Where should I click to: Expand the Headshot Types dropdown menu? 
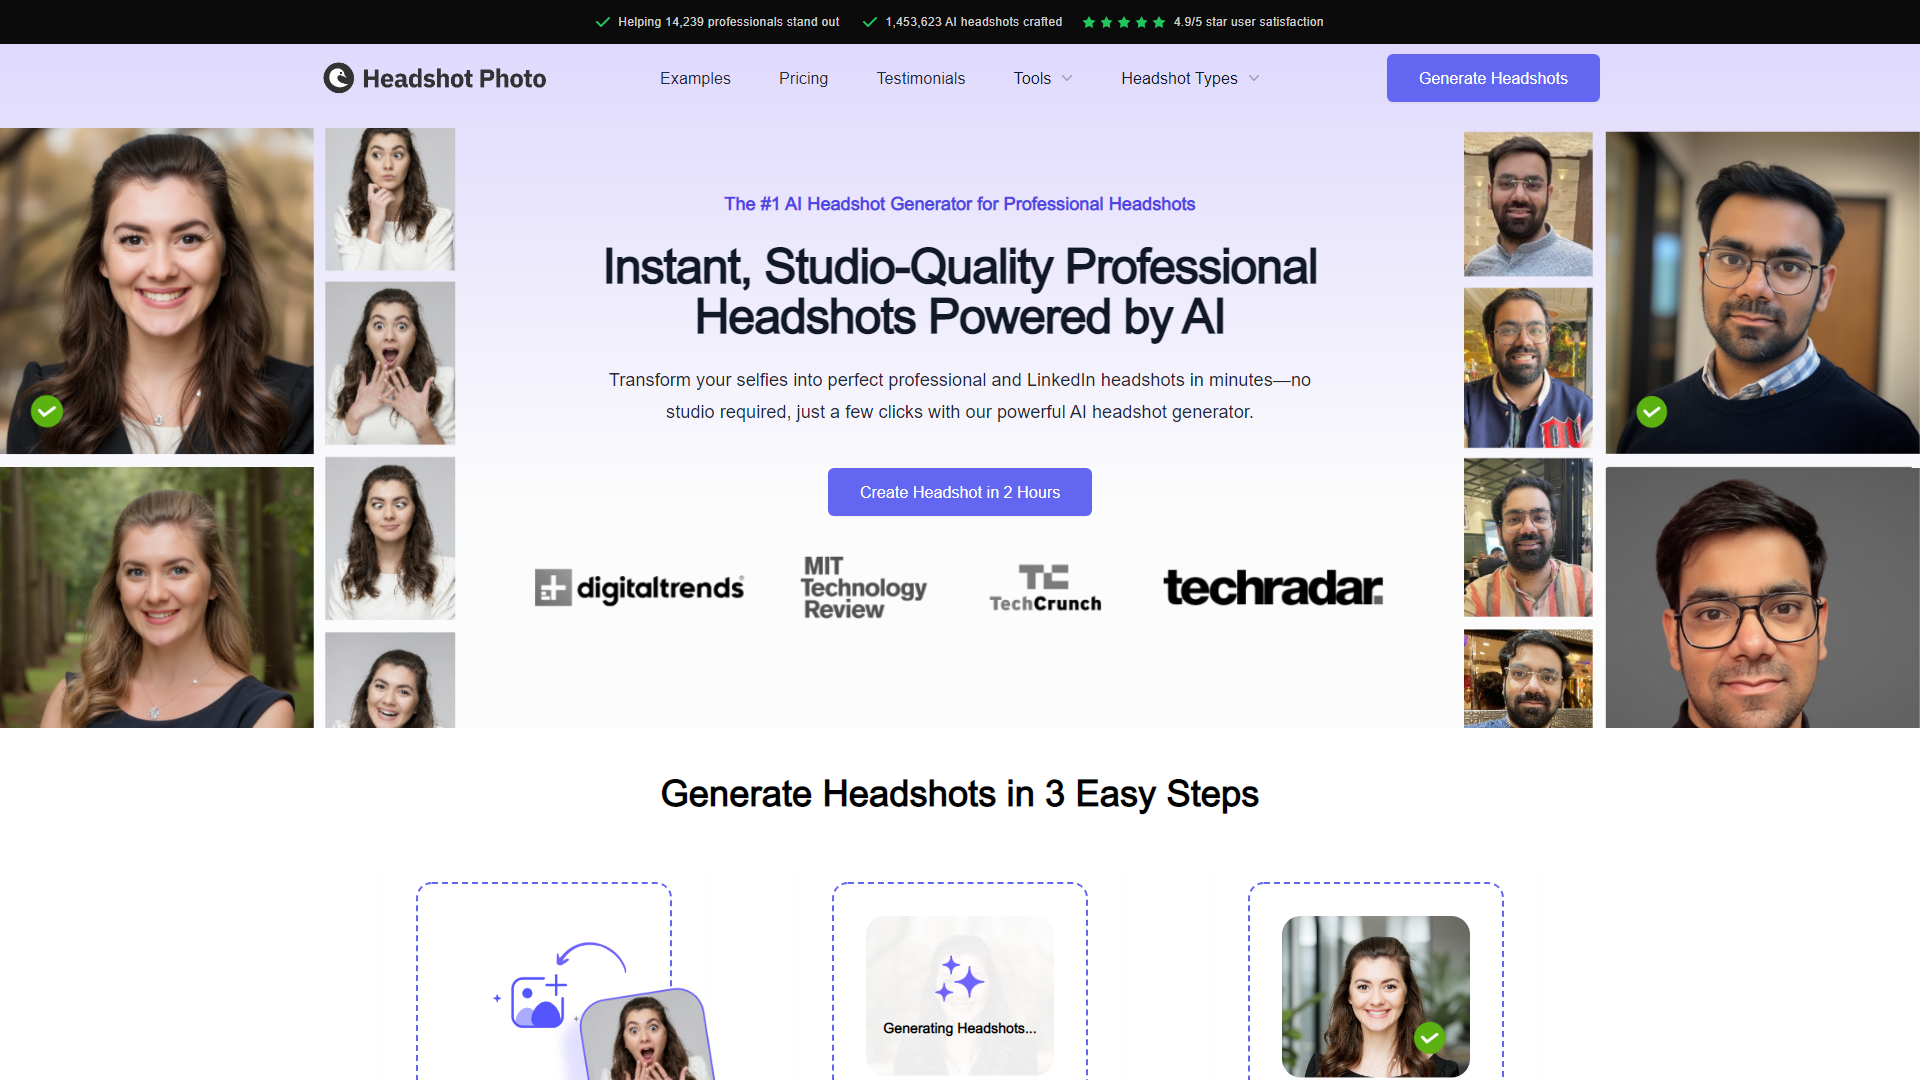(x=1188, y=78)
